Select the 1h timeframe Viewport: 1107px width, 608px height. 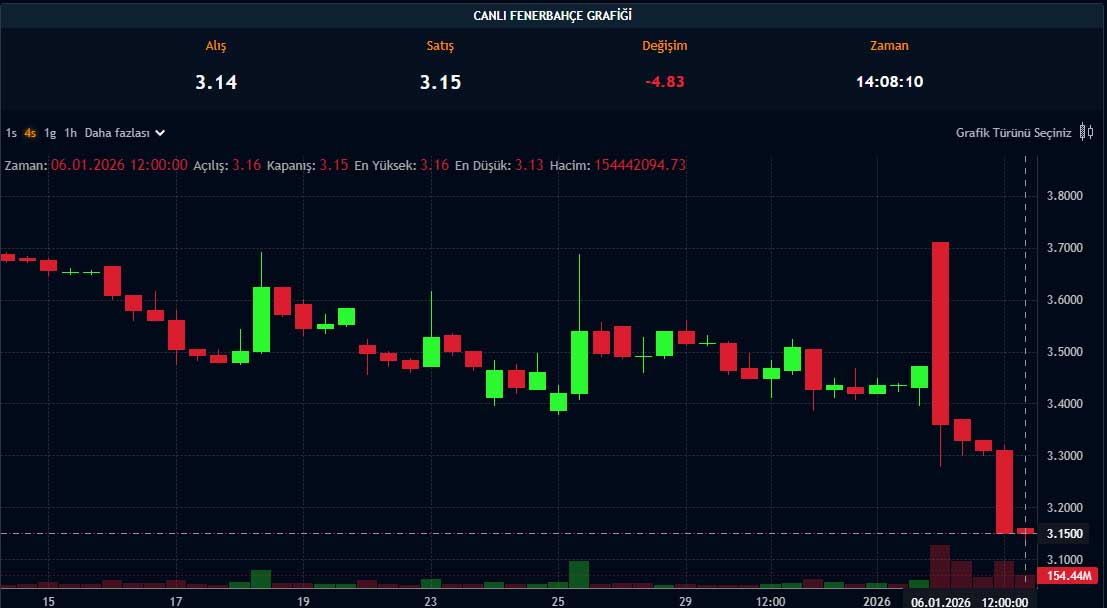click(70, 133)
